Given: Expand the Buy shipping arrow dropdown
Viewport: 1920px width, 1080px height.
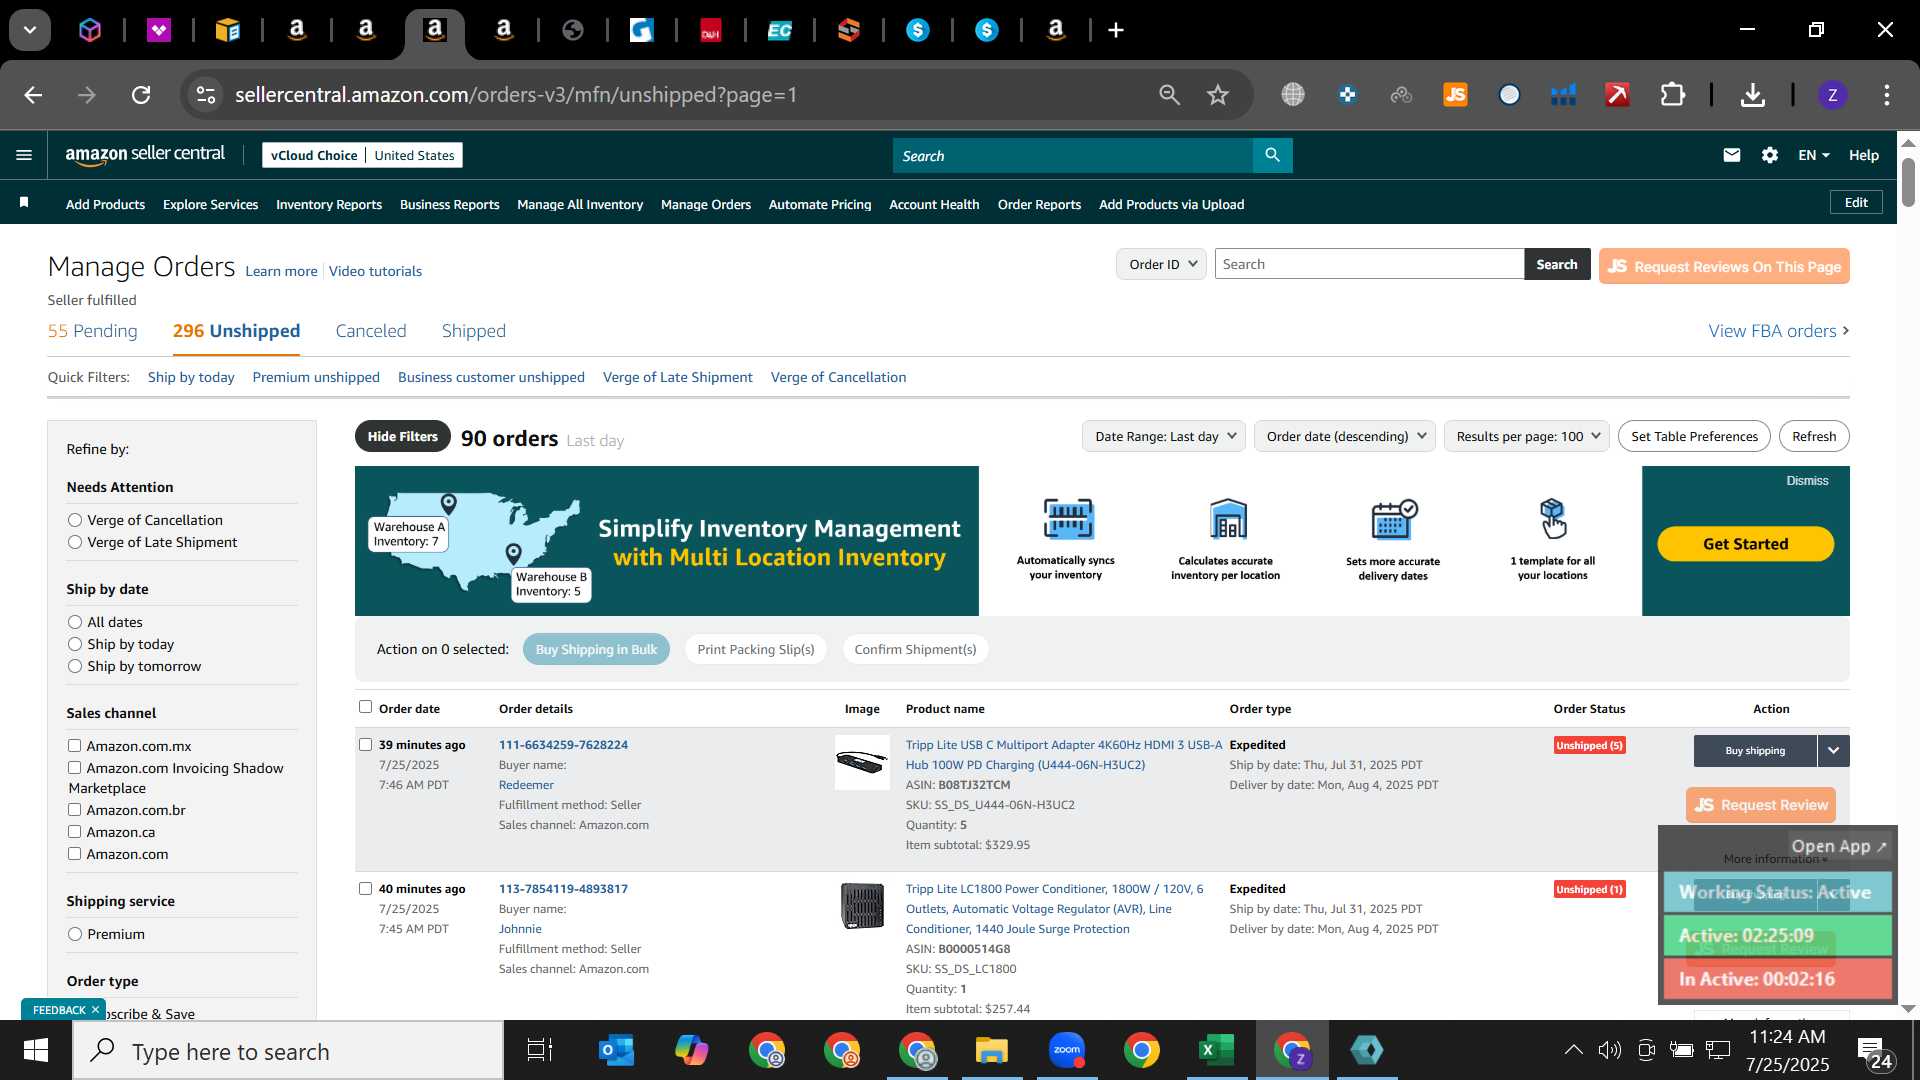Looking at the screenshot, I should click(x=1834, y=750).
